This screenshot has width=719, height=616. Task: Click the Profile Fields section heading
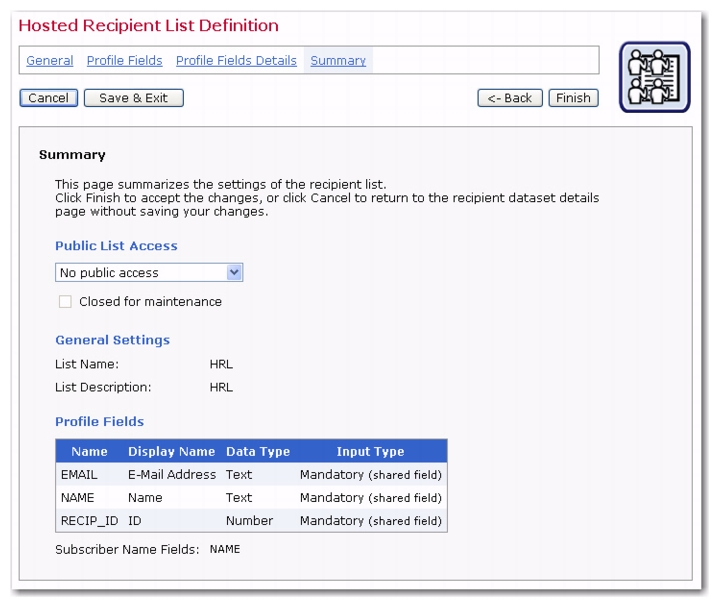point(100,422)
